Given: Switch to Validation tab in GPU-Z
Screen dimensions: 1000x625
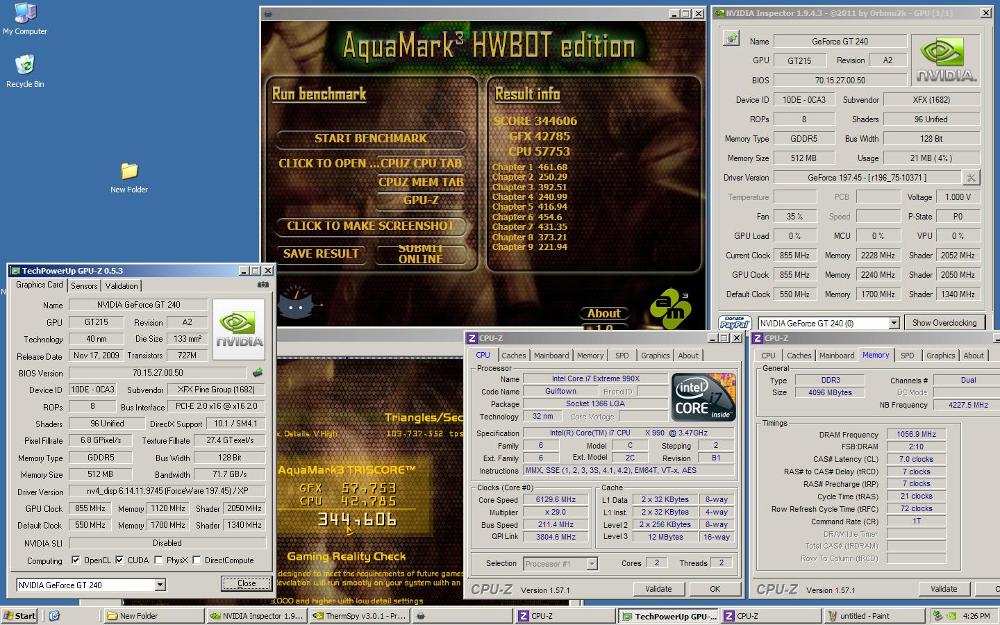Looking at the screenshot, I should pyautogui.click(x=121, y=286).
